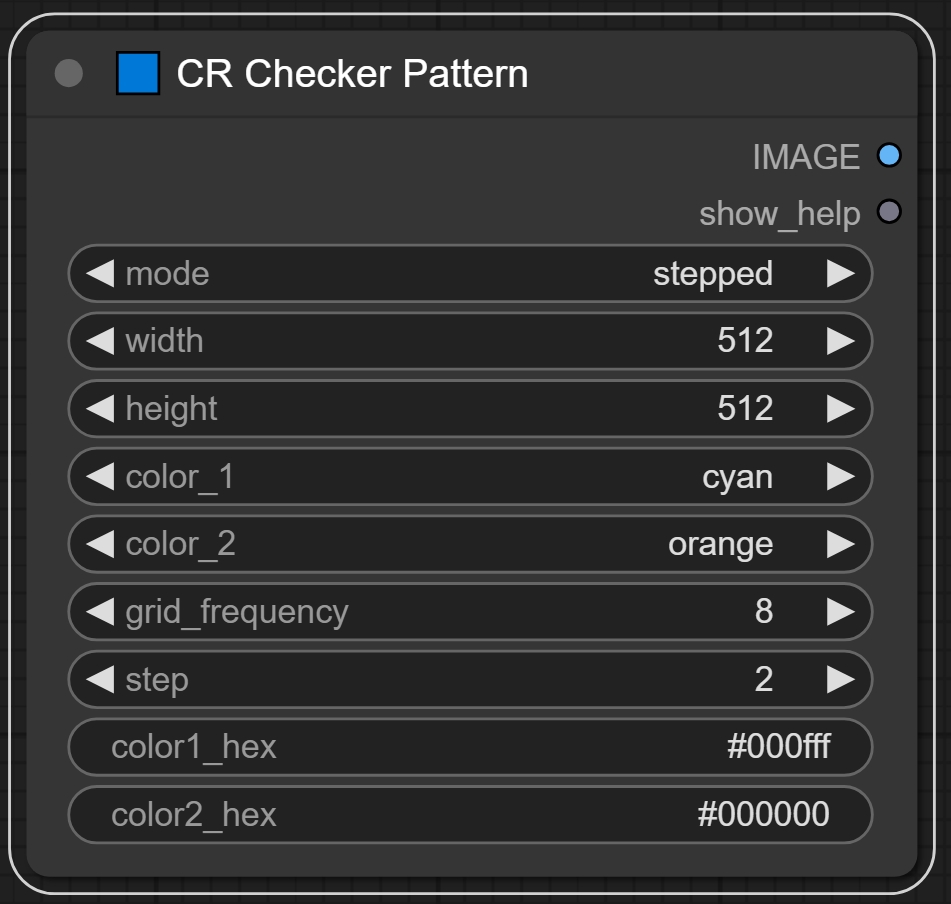Screen dimensions: 951x904
Task: Increase grid_frequency using the right arrow
Action: point(840,612)
